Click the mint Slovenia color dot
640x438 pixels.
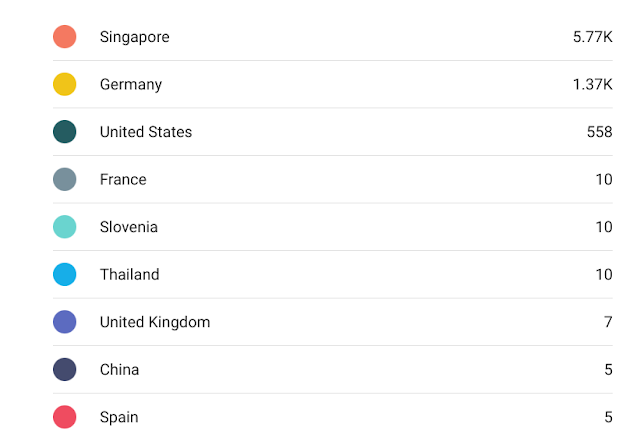pyautogui.click(x=64, y=227)
